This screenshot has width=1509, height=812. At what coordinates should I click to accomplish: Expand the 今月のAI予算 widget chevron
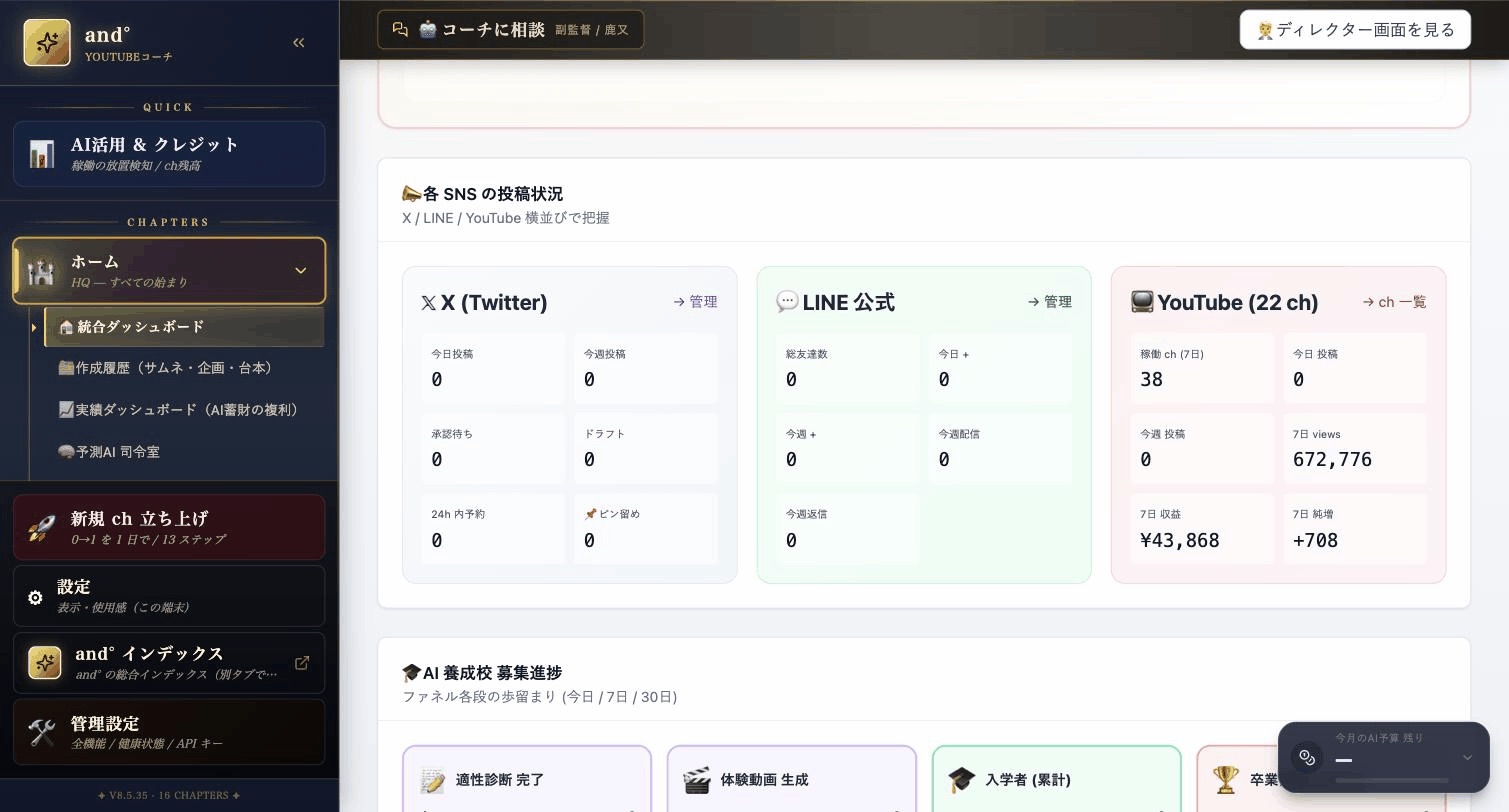[1467, 758]
